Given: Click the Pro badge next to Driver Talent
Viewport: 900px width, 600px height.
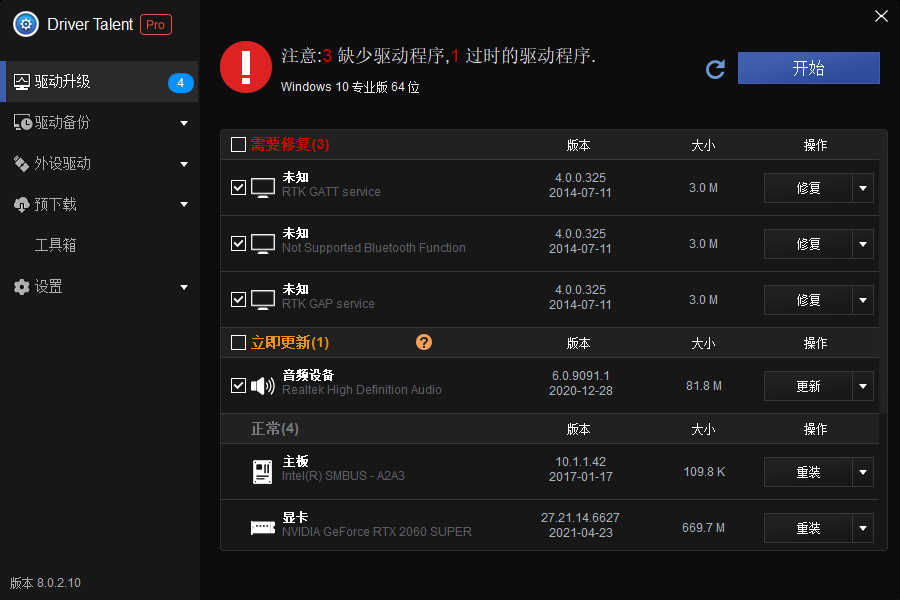Looking at the screenshot, I should click(x=156, y=25).
